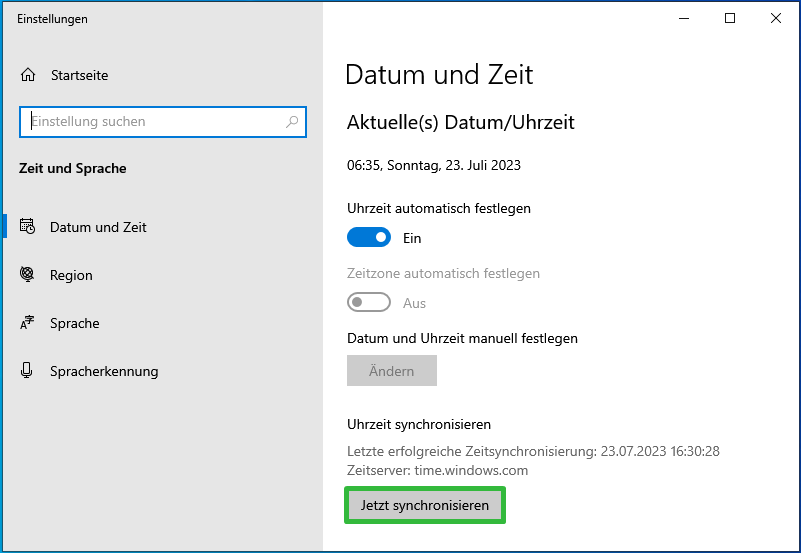Focus the Einstellung suchen search field
This screenshot has width=801, height=553.
tap(163, 122)
